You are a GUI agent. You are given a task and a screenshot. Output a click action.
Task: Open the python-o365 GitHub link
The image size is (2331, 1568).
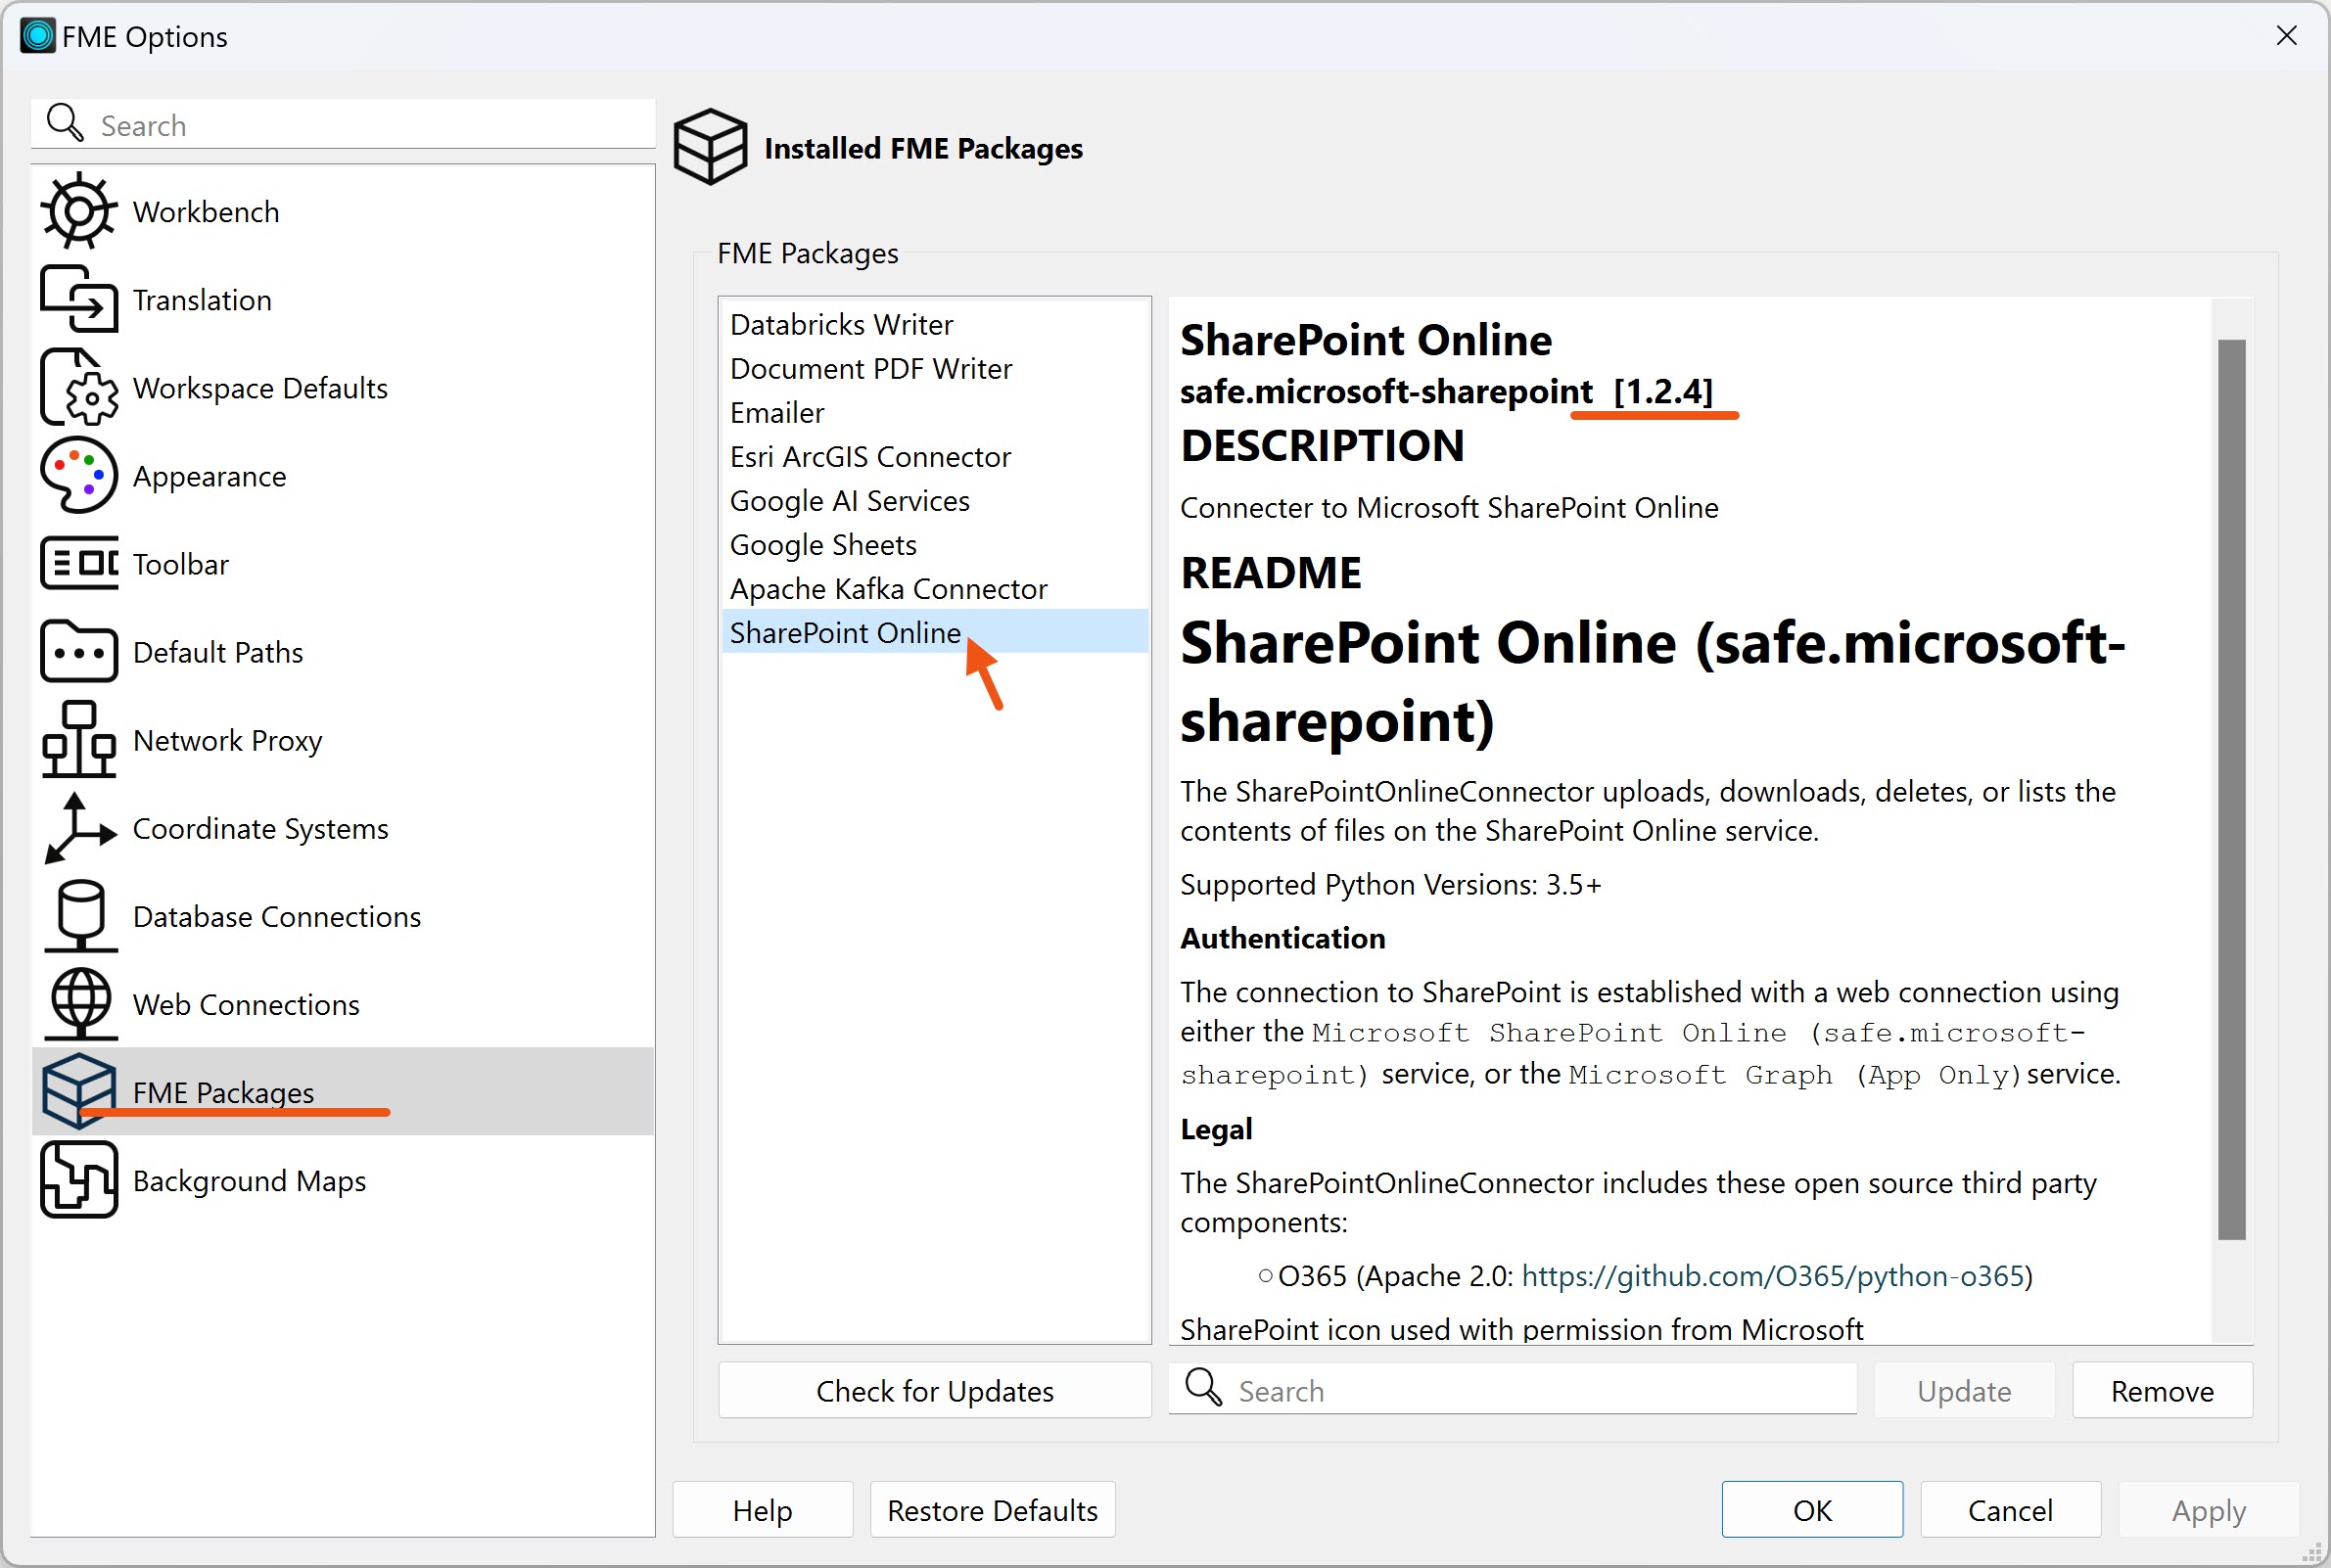click(1772, 1276)
